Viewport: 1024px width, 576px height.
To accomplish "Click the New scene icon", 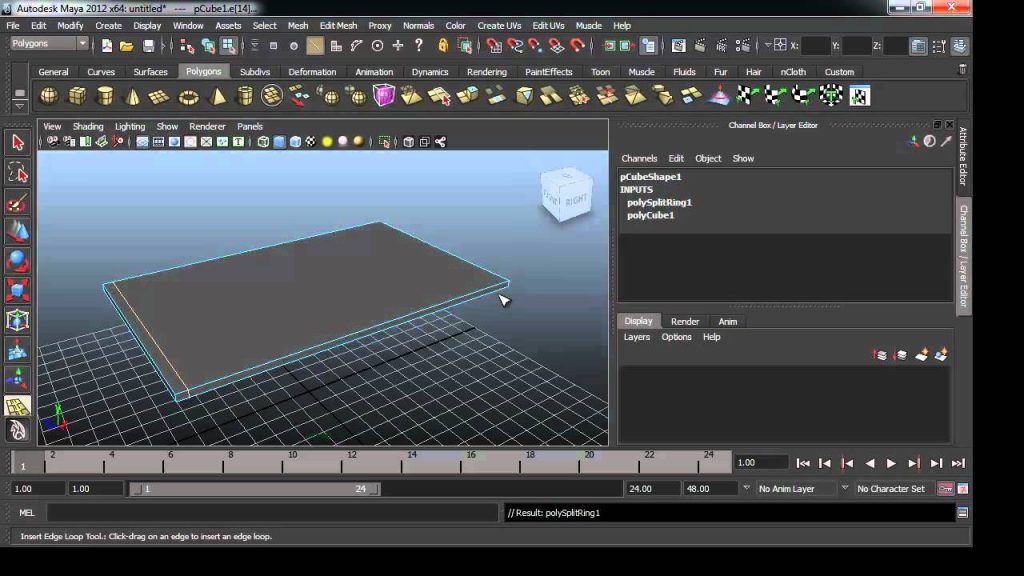I will (106, 46).
